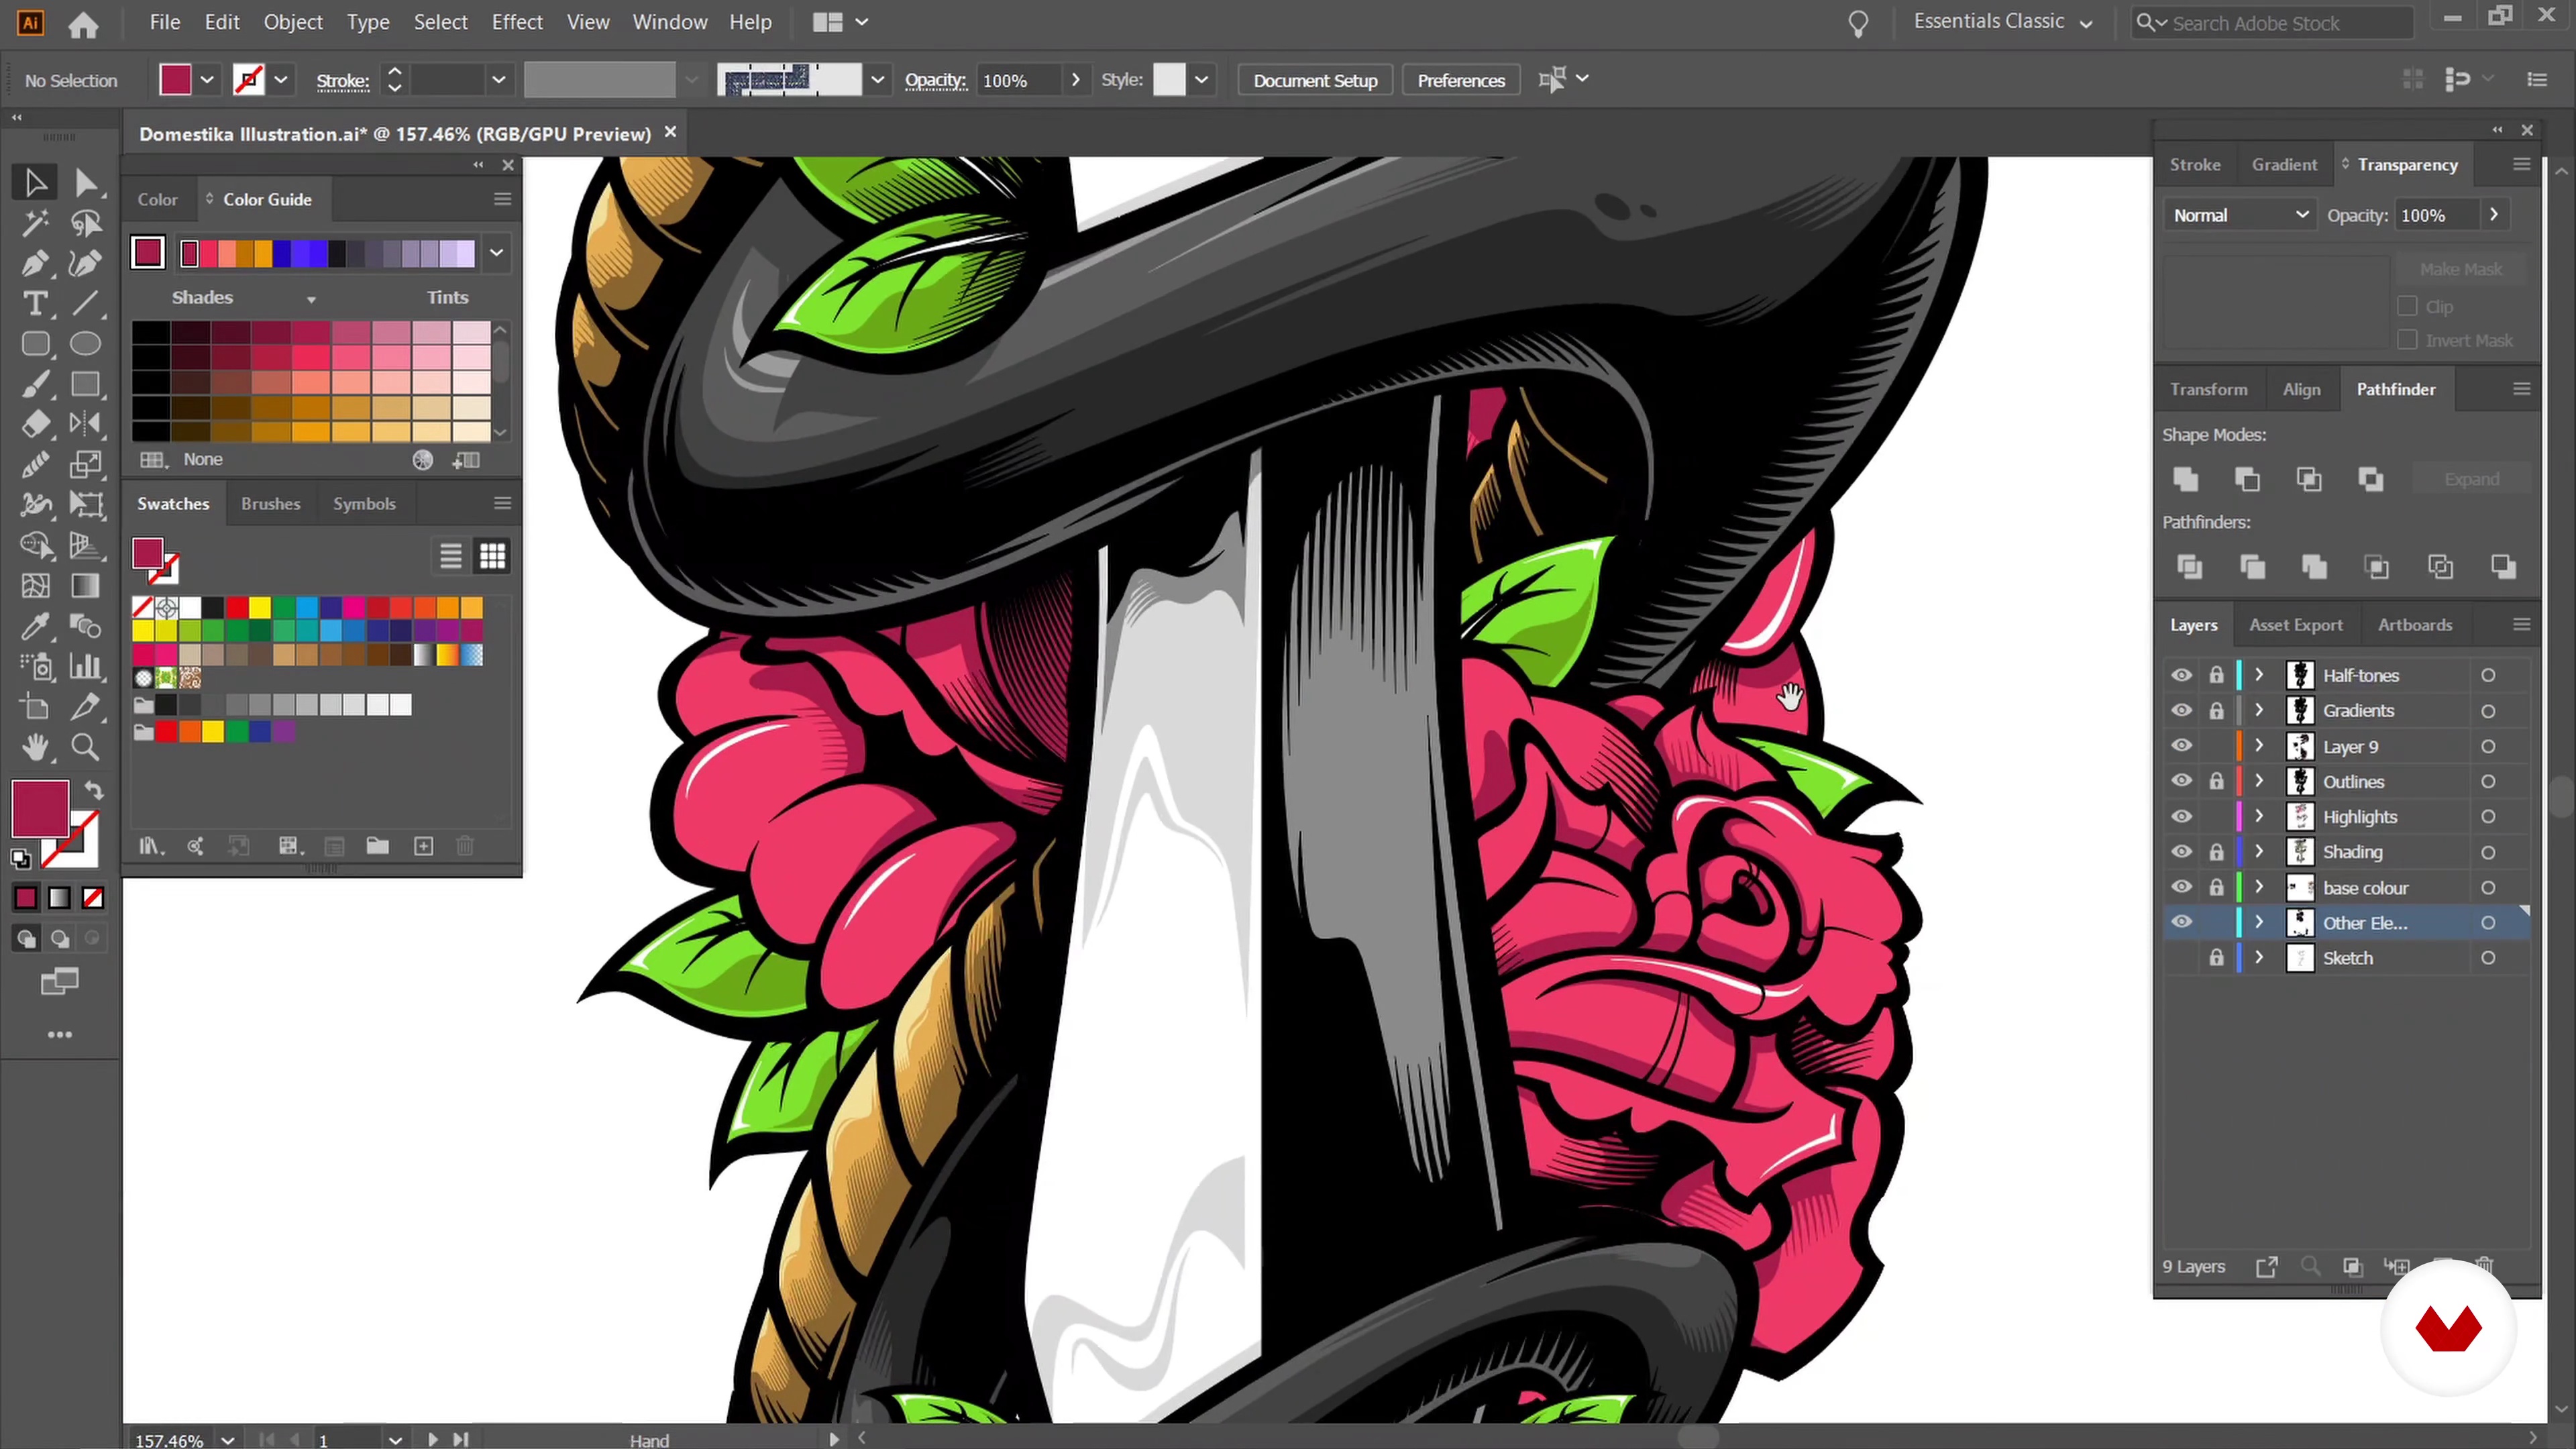Check the Invert Mask checkbox
The height and width of the screenshot is (1449, 2576).
(2407, 340)
